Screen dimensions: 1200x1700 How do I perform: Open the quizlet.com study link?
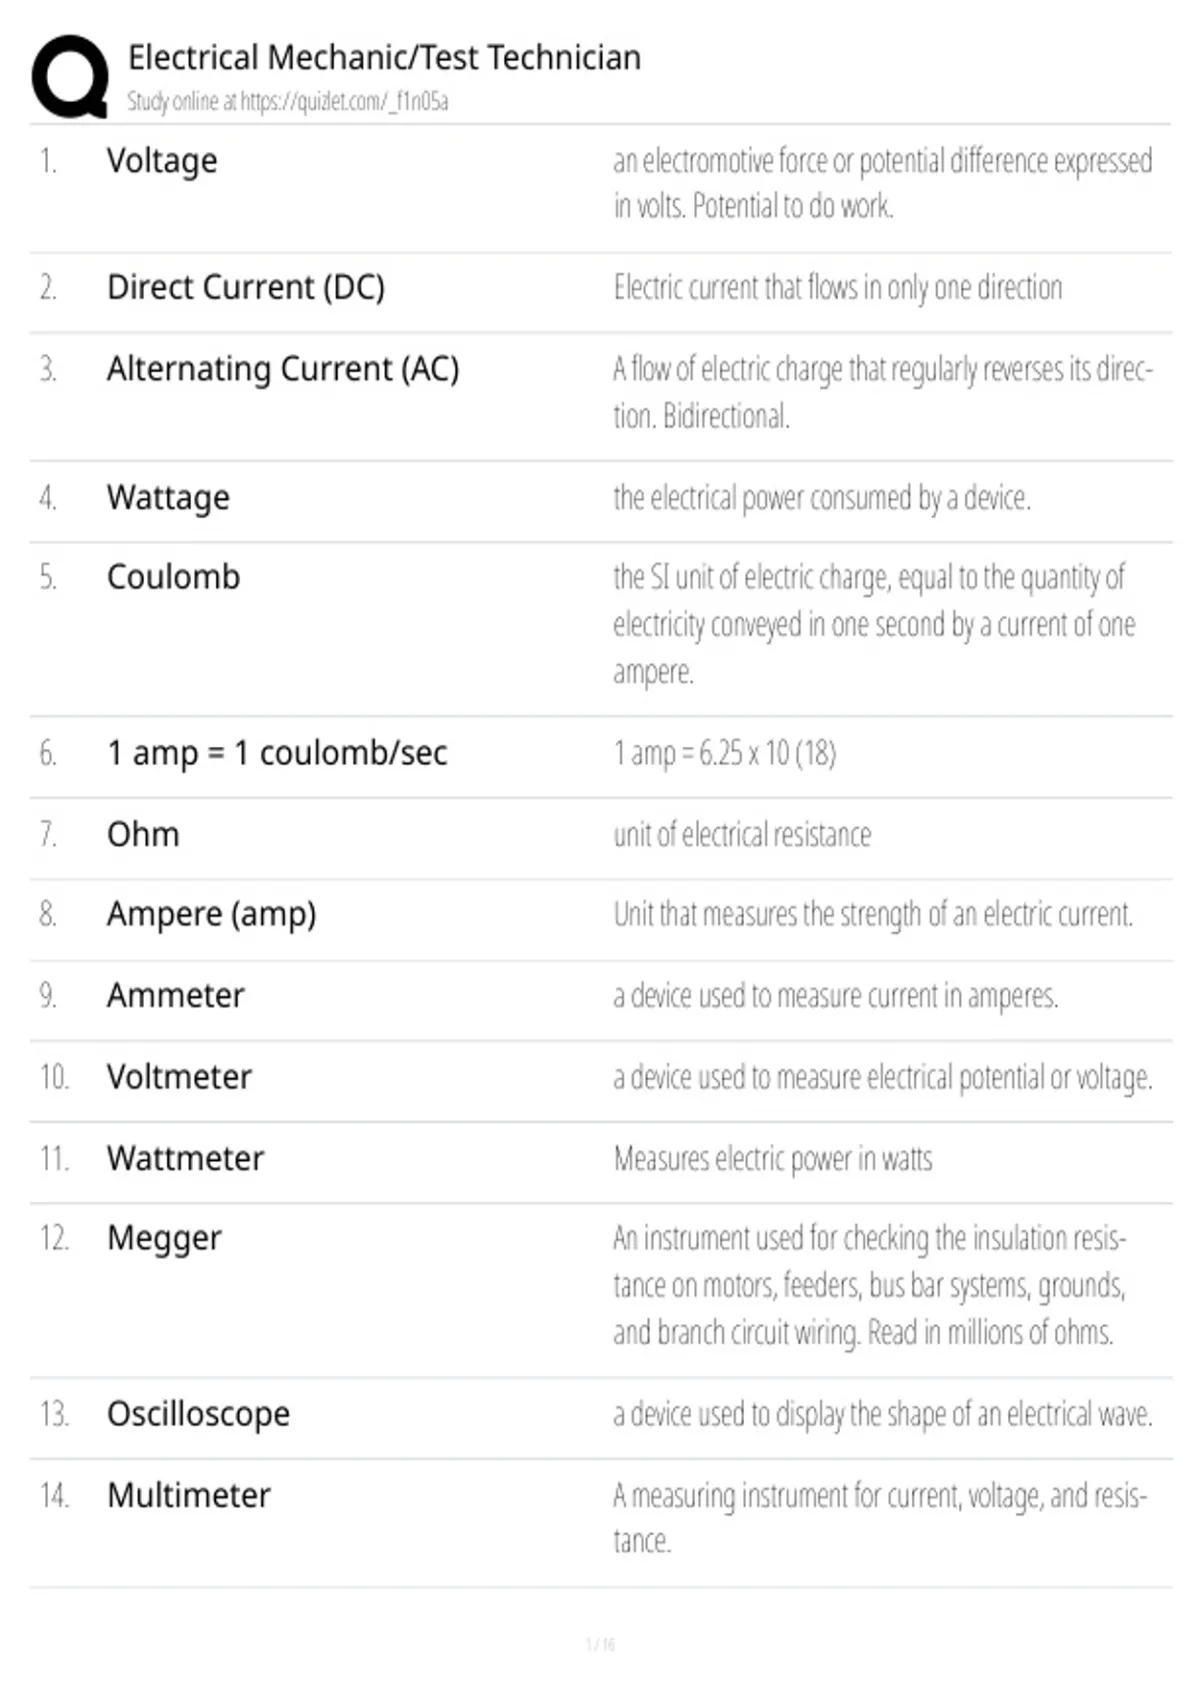[x=344, y=101]
